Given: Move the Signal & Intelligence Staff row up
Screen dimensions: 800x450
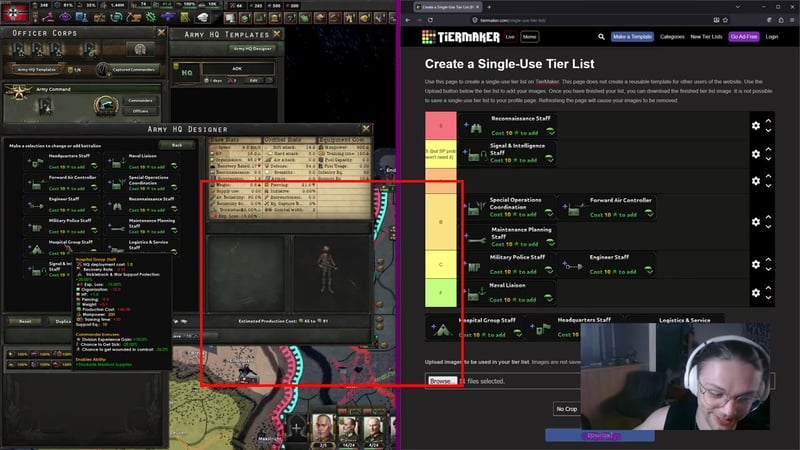Looking at the screenshot, I should 768,149.
